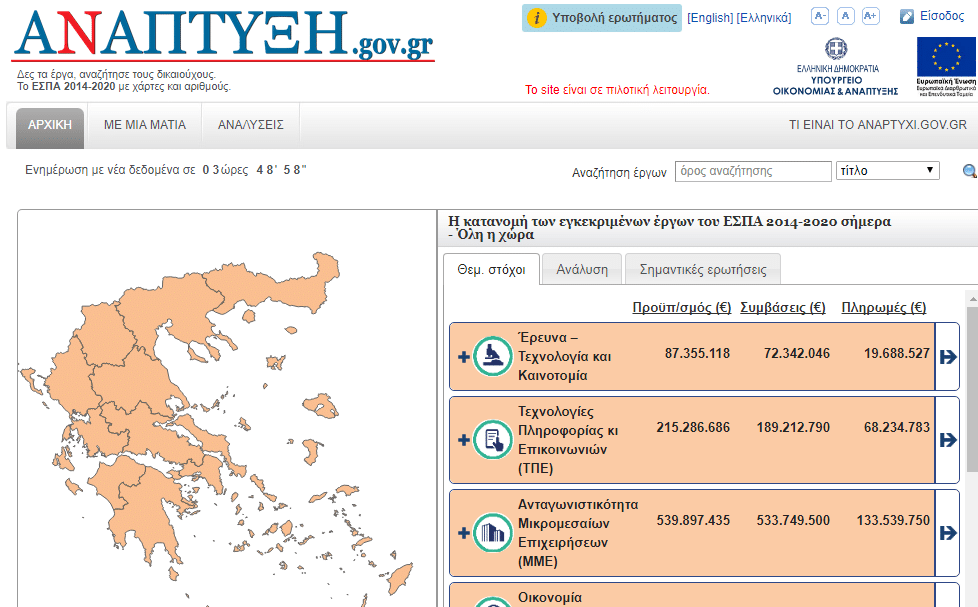Click the Ανταγωνιστικότητα Μικρομεσαίων Επιχειρήσεων label
This screenshot has height=607, width=978.
tap(578, 533)
